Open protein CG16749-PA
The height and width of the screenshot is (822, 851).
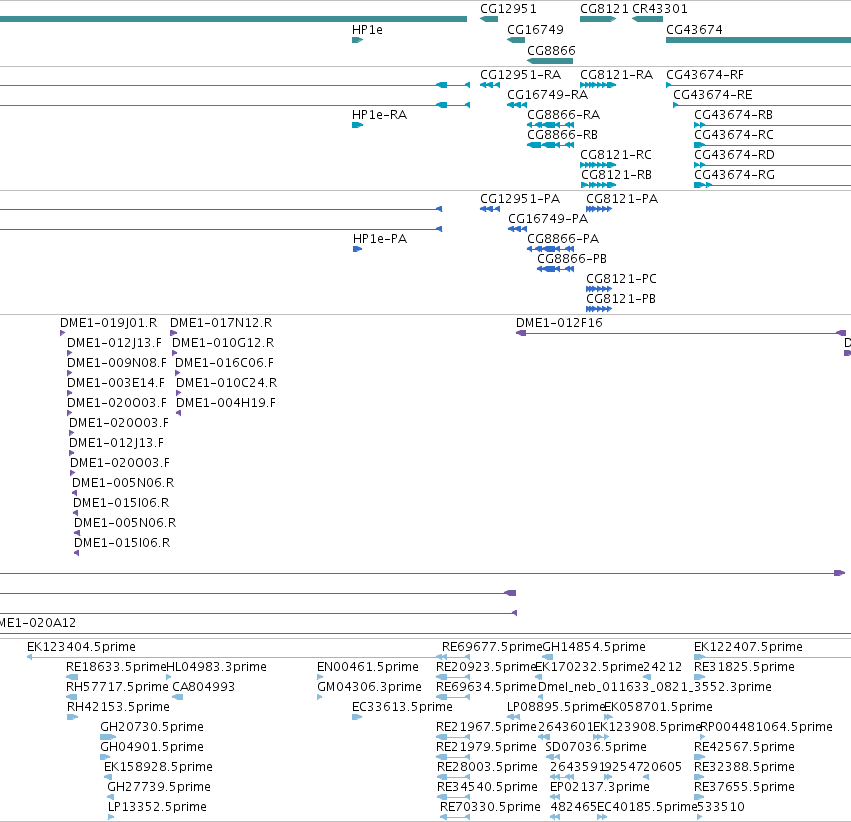(548, 219)
